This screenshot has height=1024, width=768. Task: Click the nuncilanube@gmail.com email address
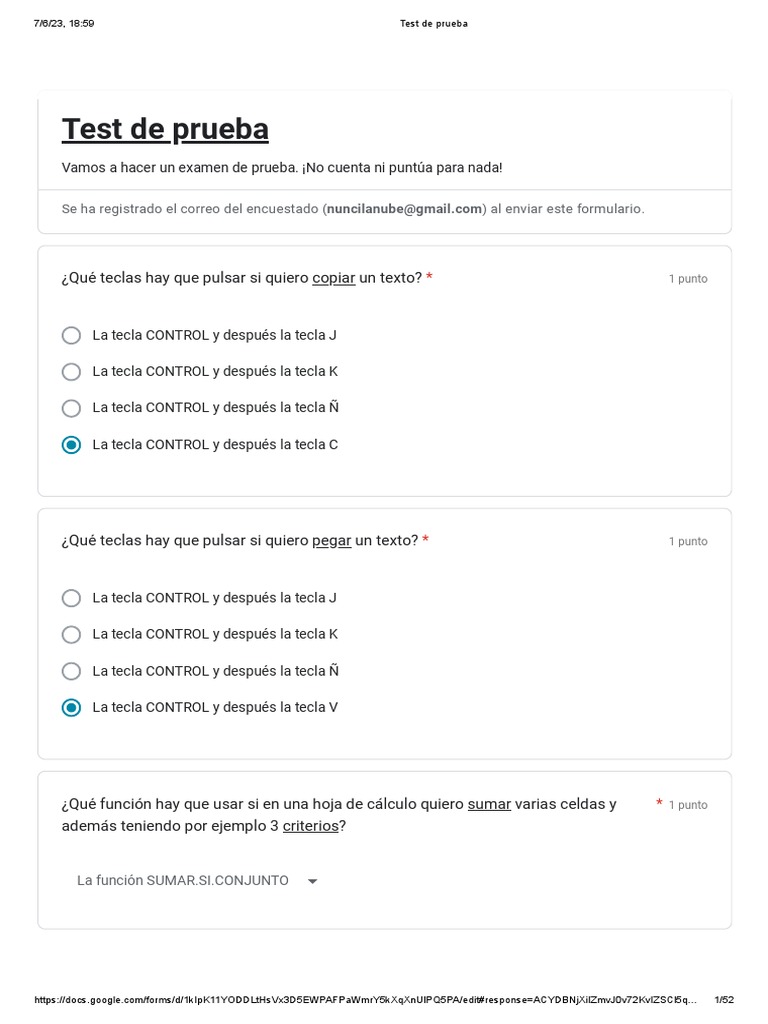[x=405, y=209]
